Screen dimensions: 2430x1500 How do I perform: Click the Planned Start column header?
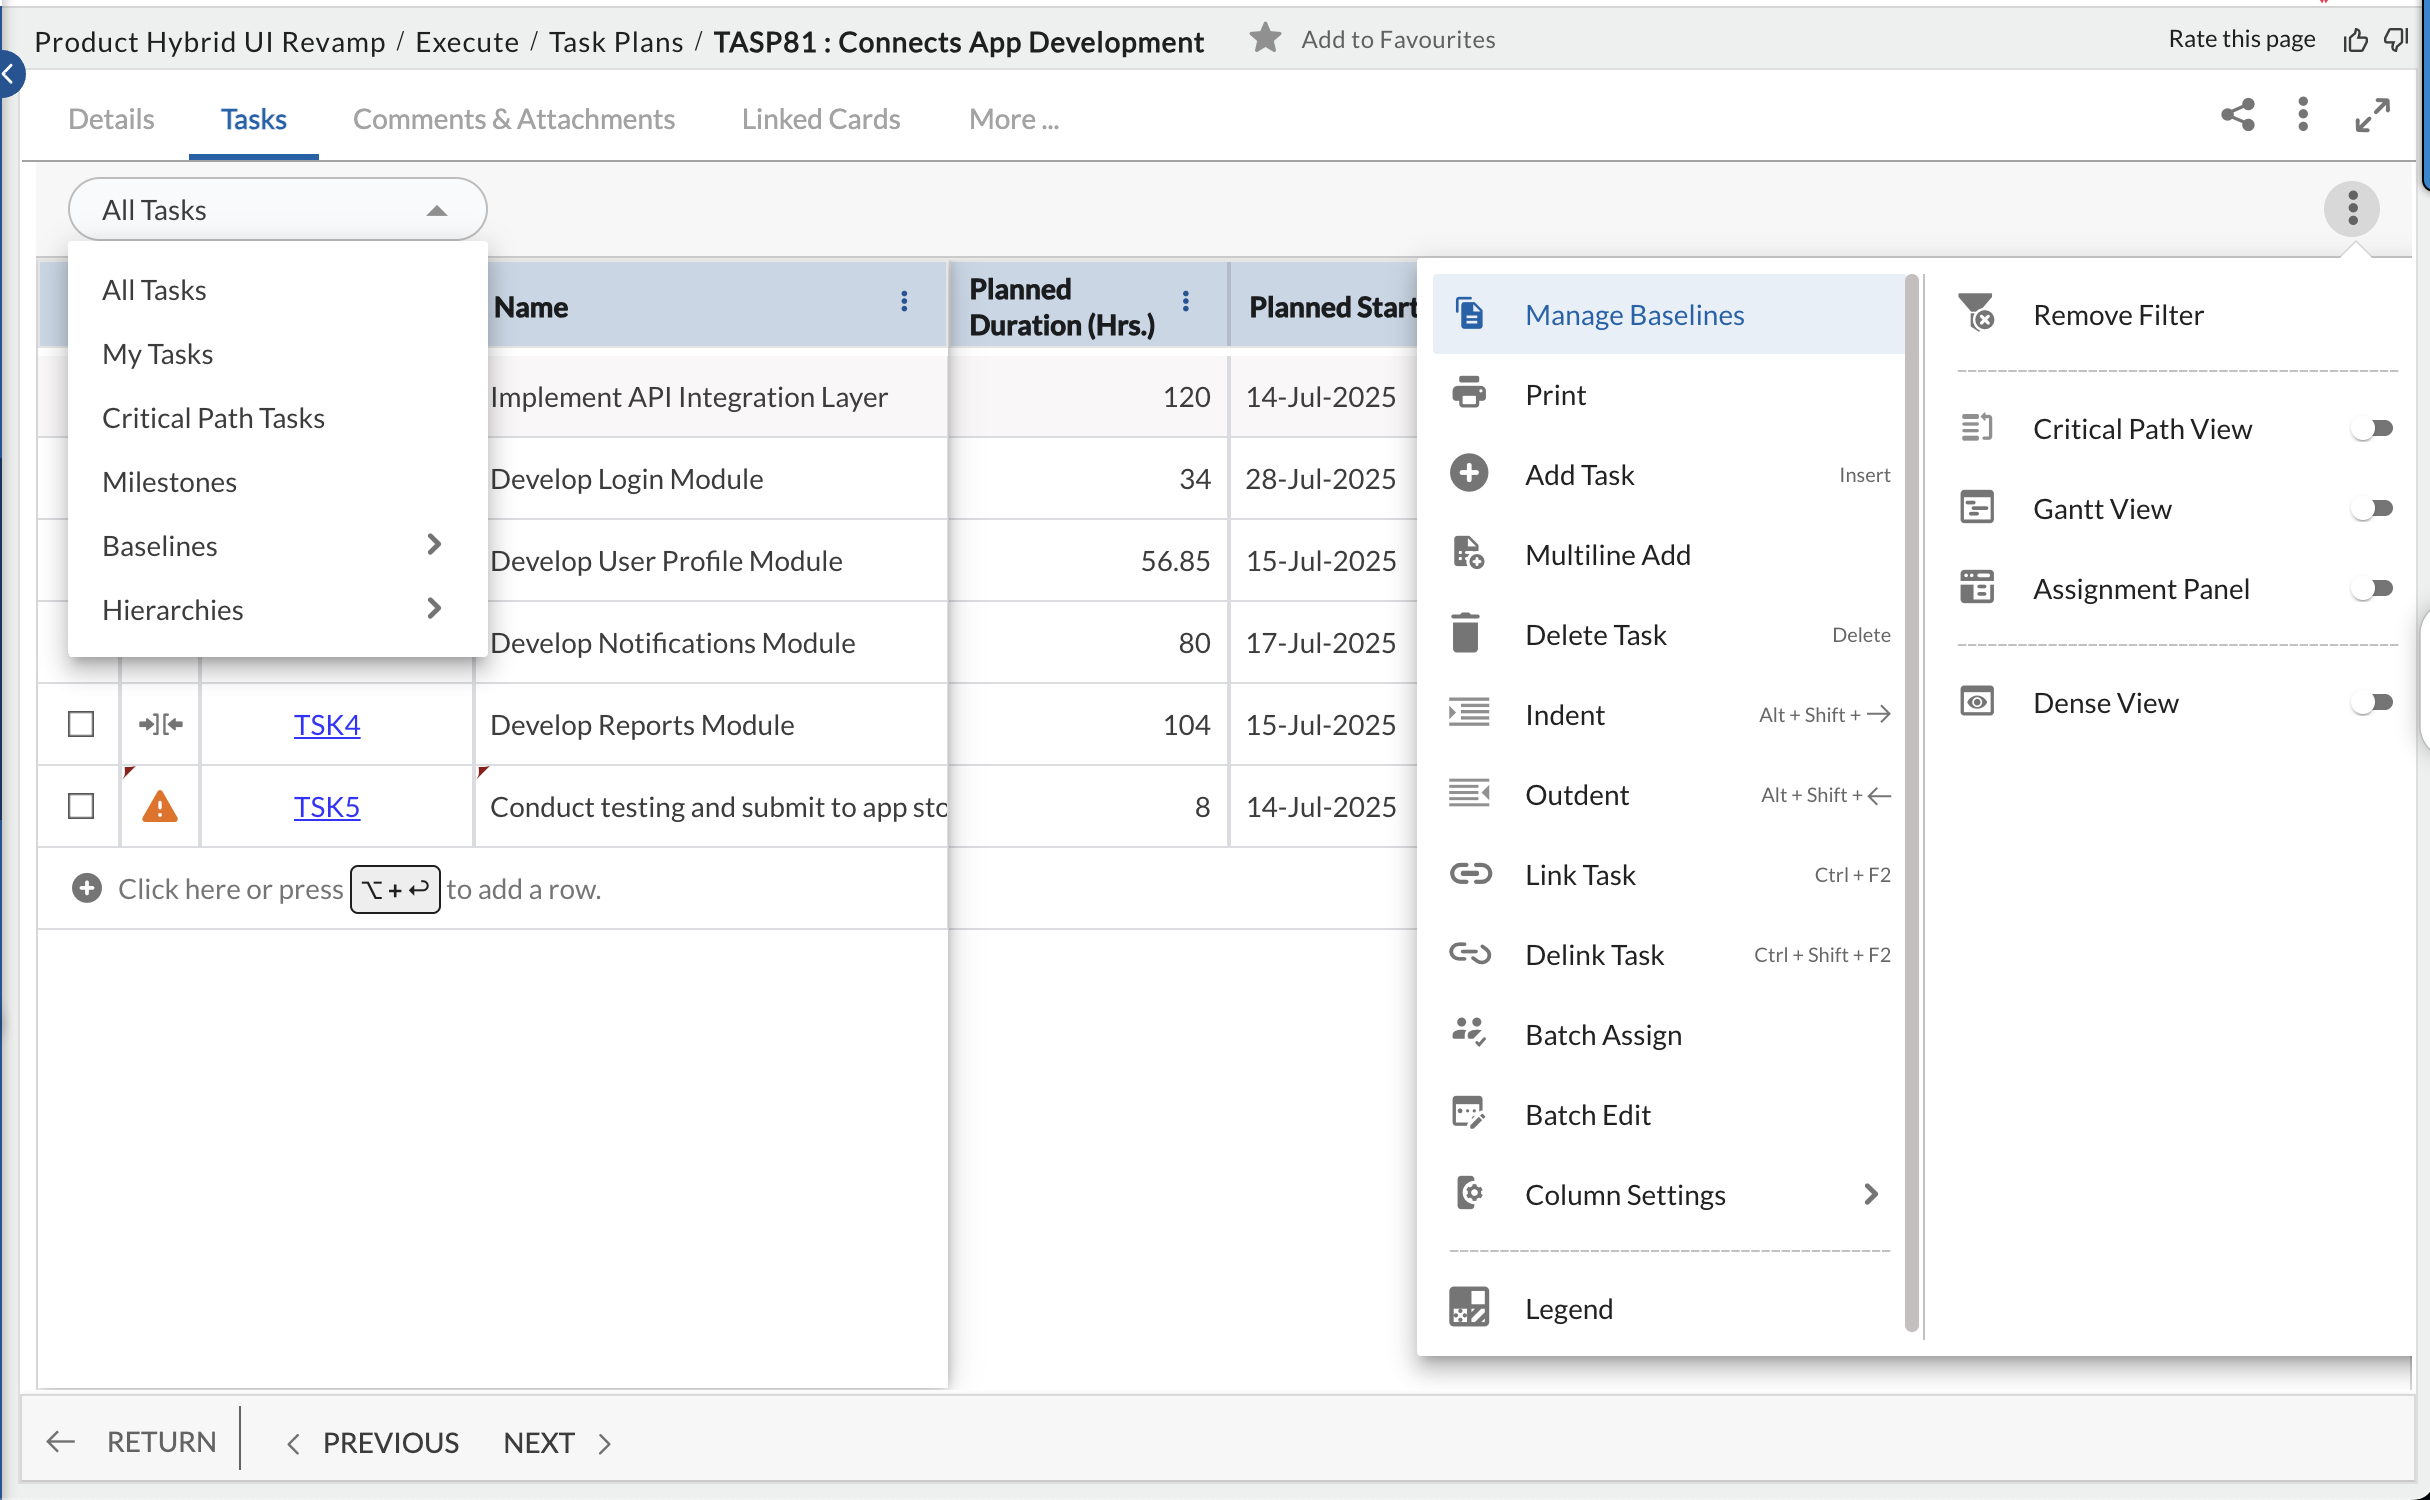point(1323,305)
